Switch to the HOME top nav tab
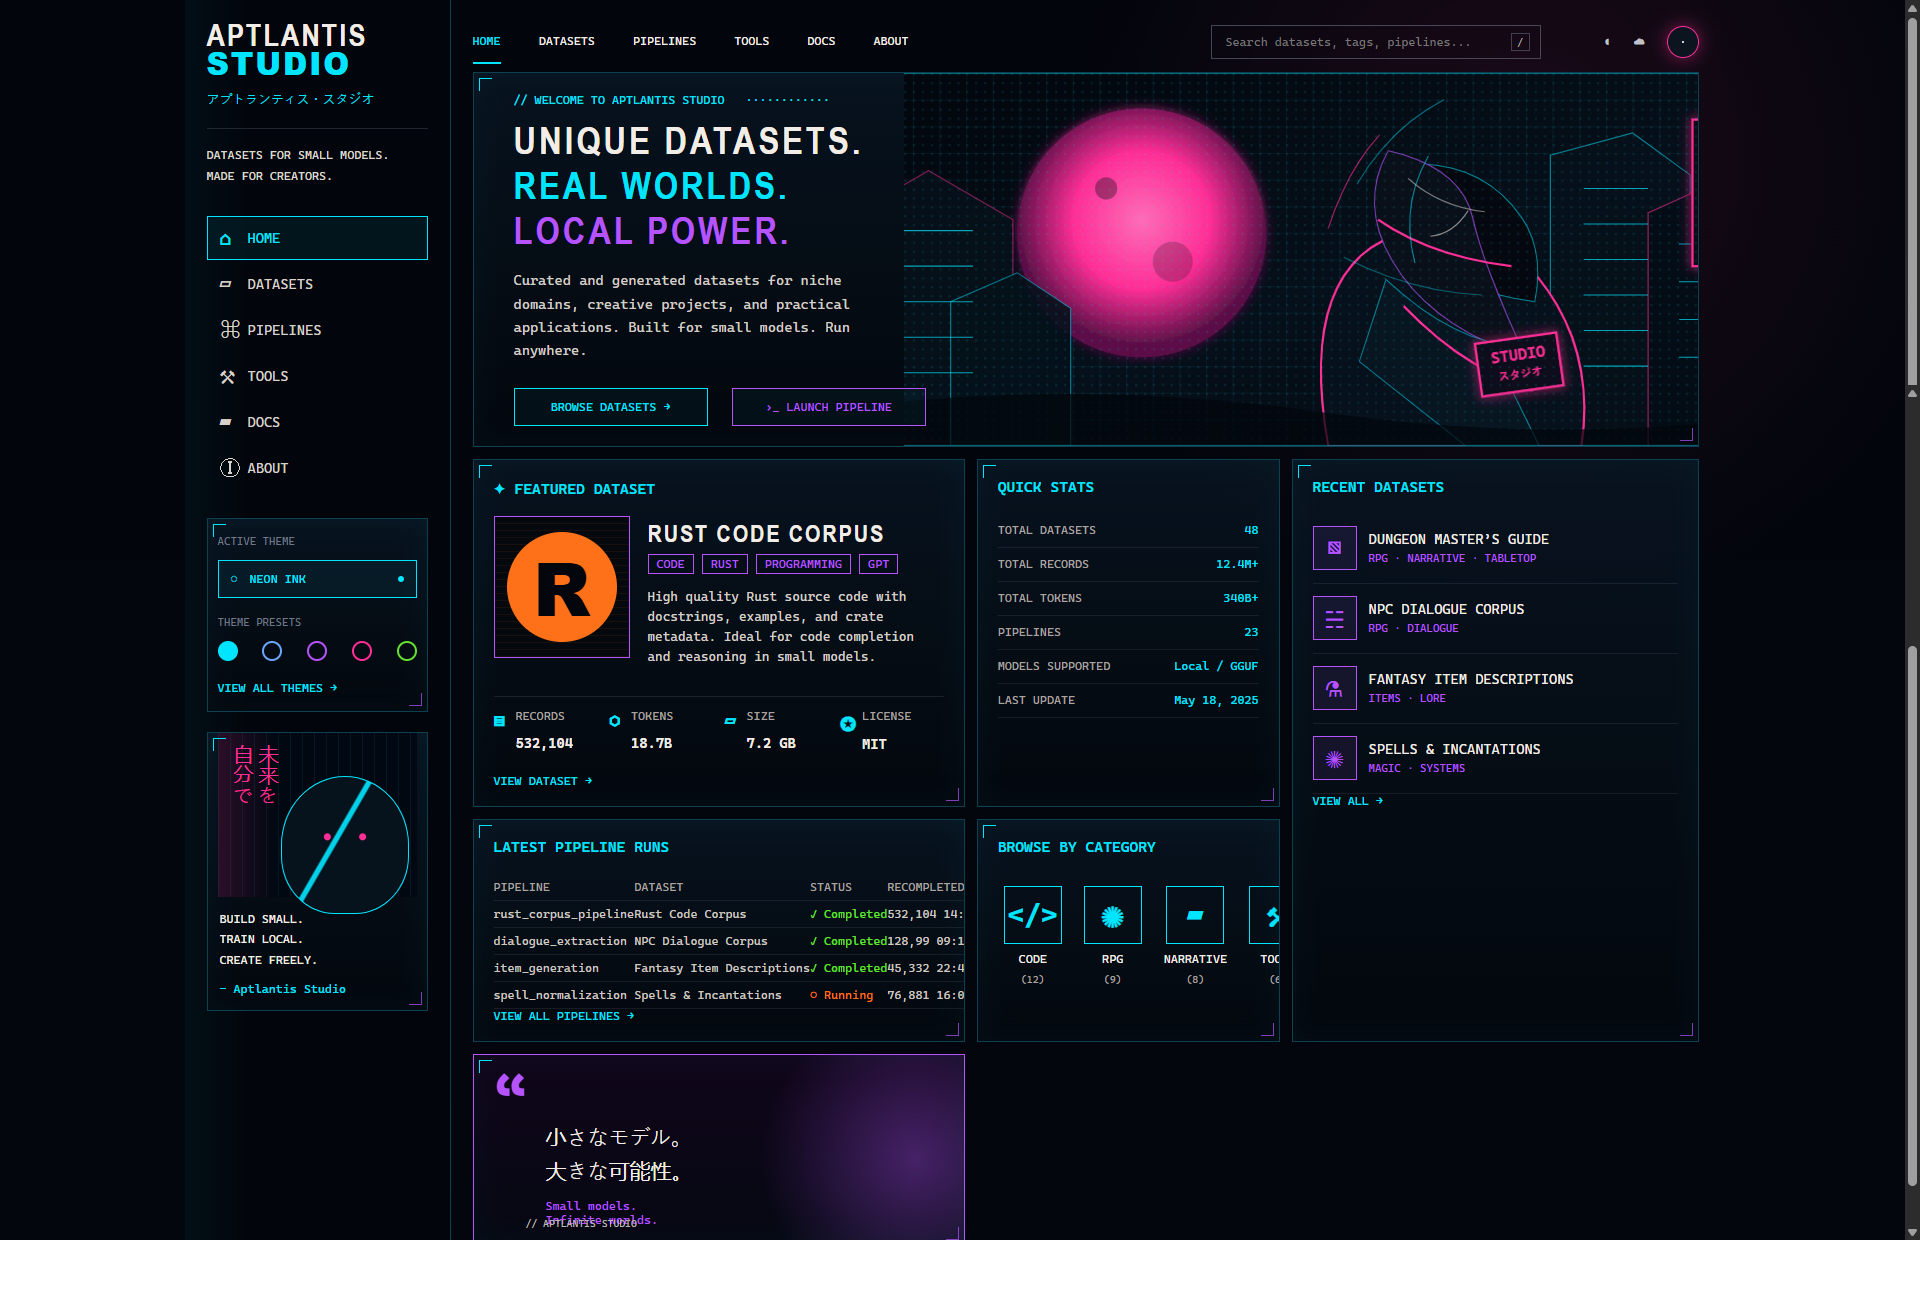Image resolution: width=1920 pixels, height=1296 pixels. click(487, 42)
